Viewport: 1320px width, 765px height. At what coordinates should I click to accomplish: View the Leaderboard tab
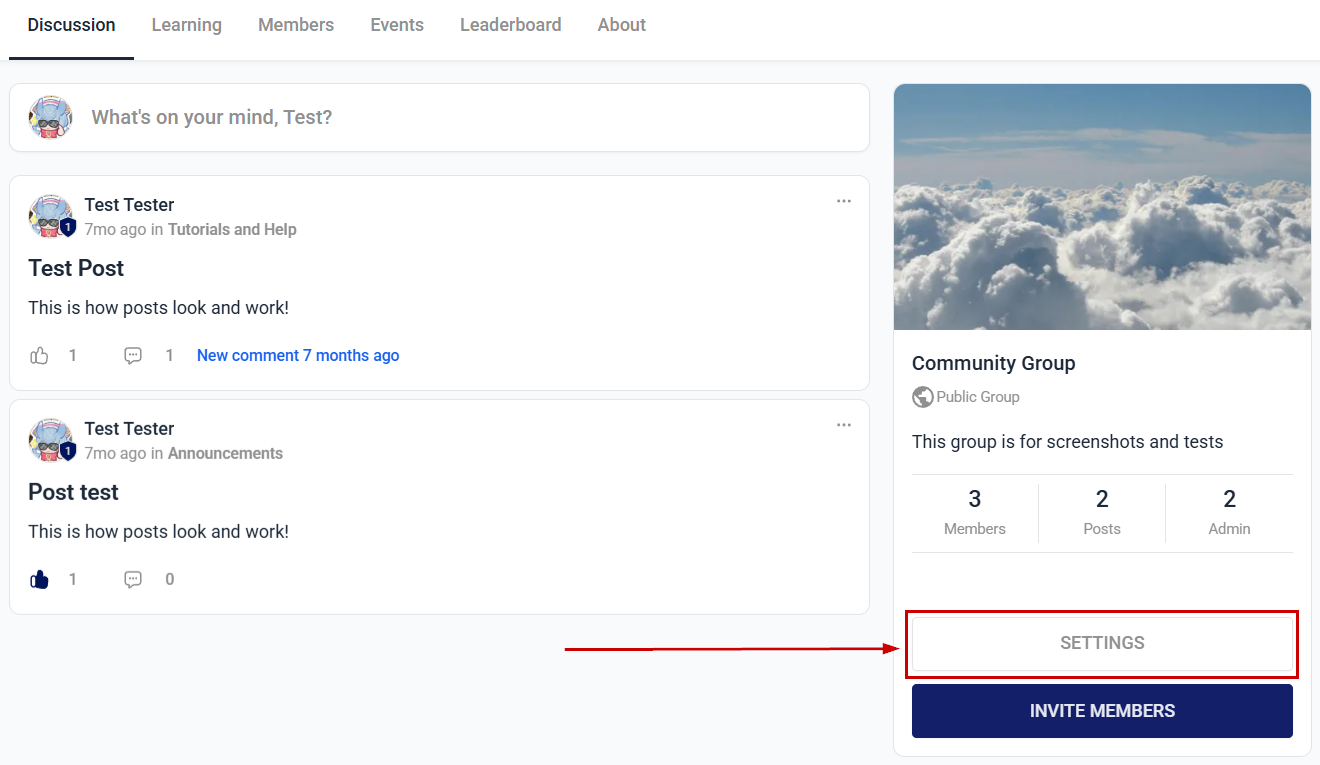(510, 25)
